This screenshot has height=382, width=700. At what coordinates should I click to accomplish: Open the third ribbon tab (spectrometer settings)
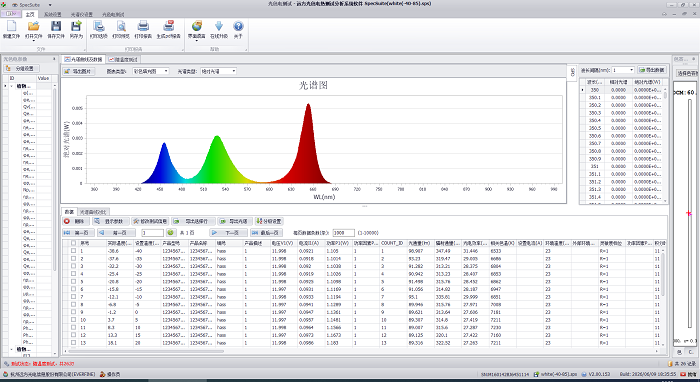[82, 14]
